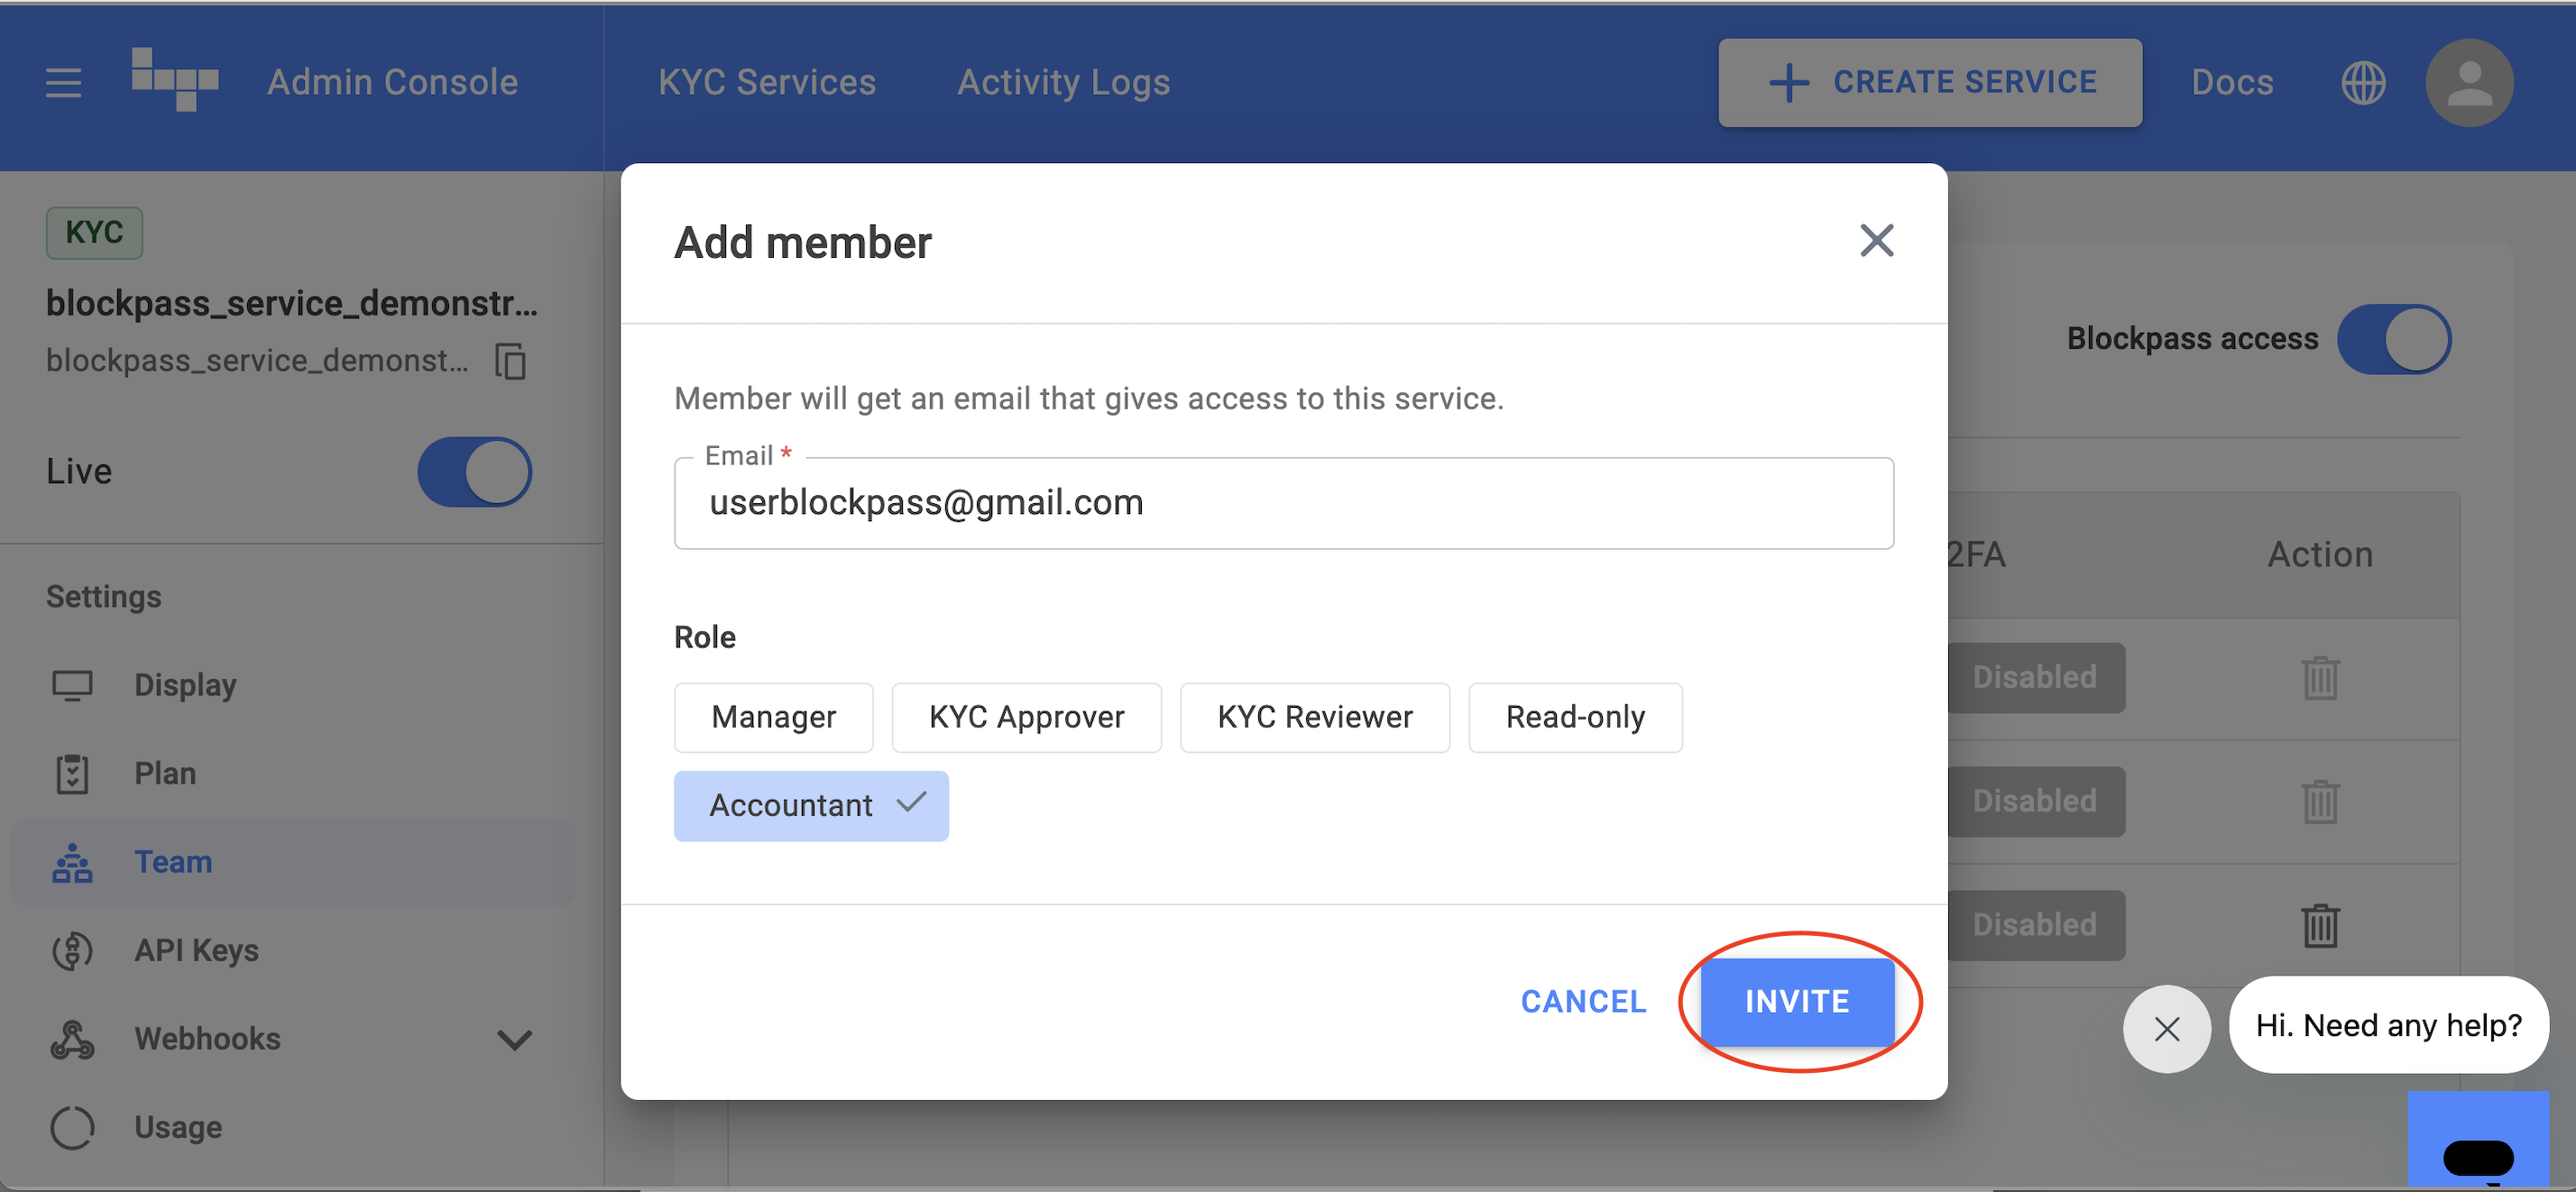This screenshot has width=2576, height=1192.
Task: Click the Invite button
Action: point(1797,1001)
